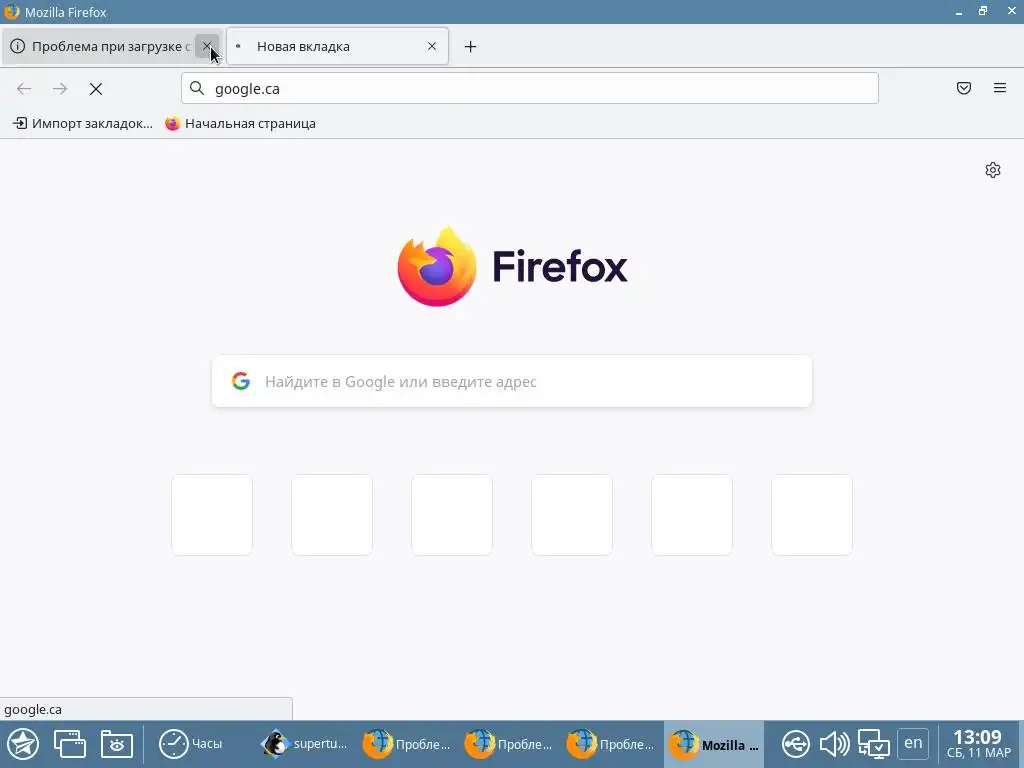
Task: Open 'Начальная страница' bookmark
Action: point(240,123)
